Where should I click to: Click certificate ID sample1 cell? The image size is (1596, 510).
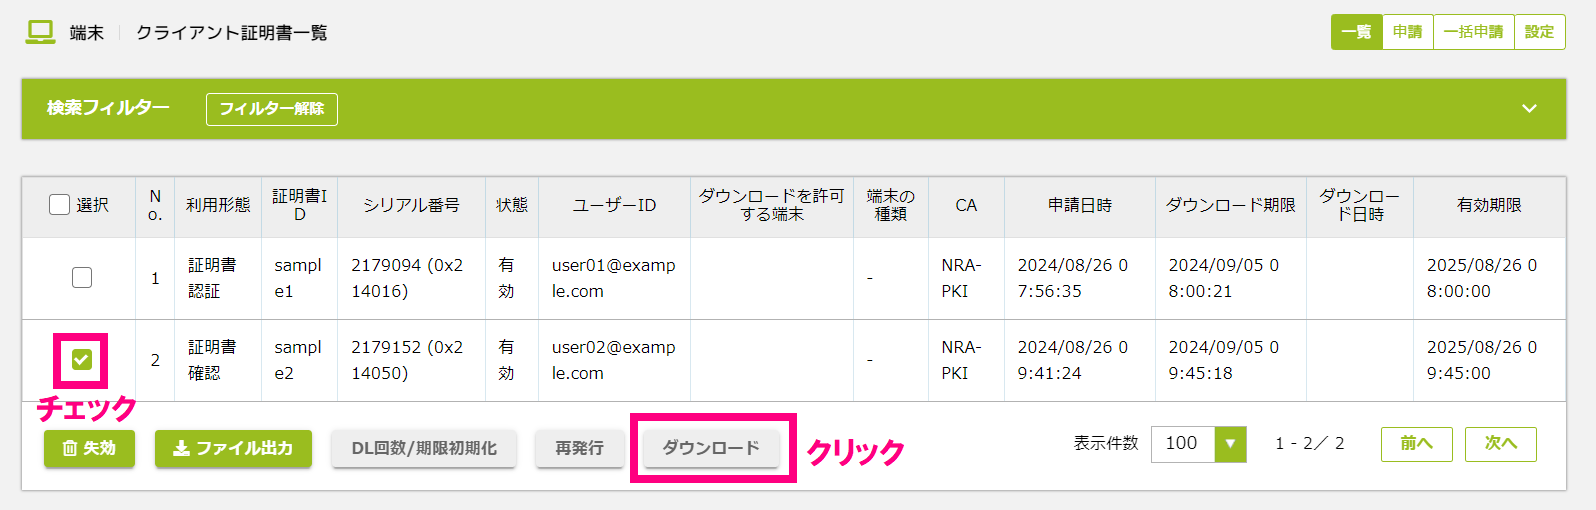pyautogui.click(x=298, y=278)
